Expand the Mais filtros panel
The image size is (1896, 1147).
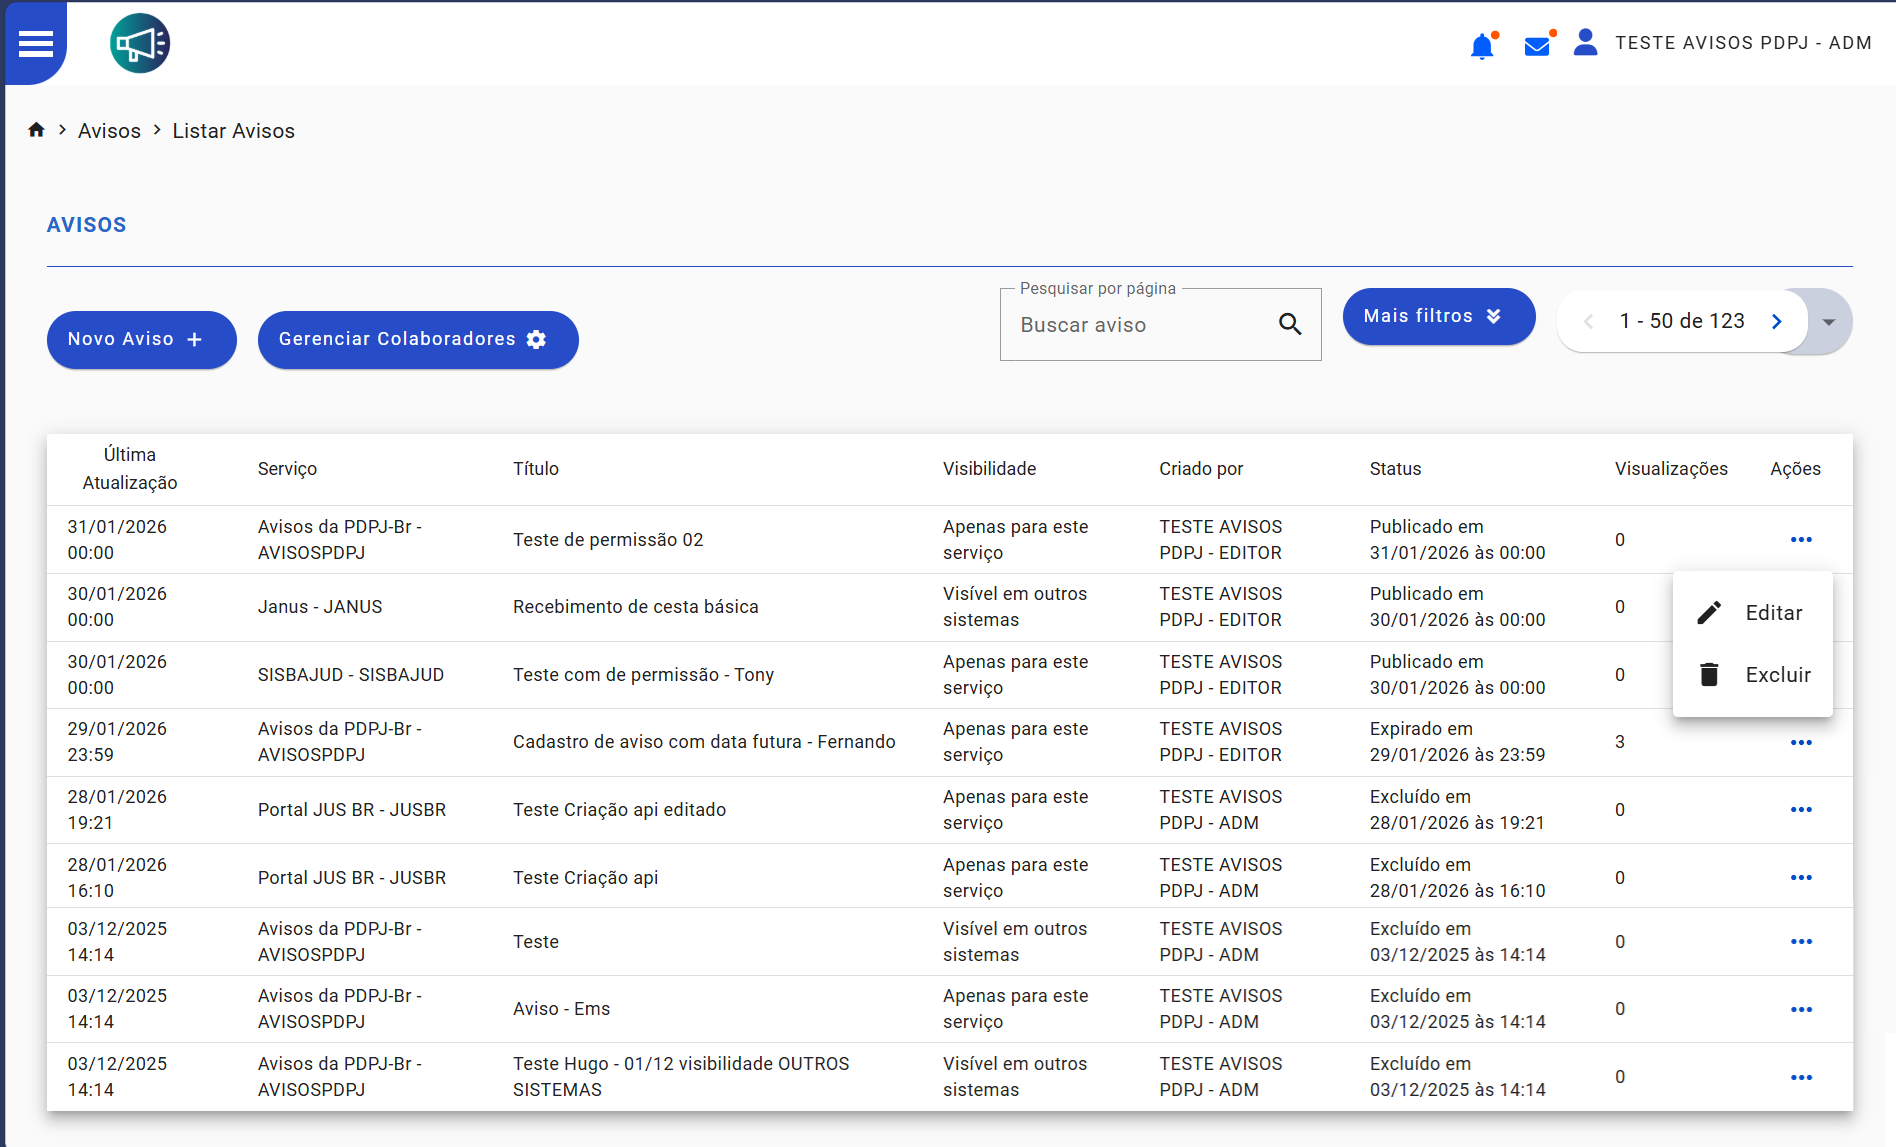(x=1438, y=316)
